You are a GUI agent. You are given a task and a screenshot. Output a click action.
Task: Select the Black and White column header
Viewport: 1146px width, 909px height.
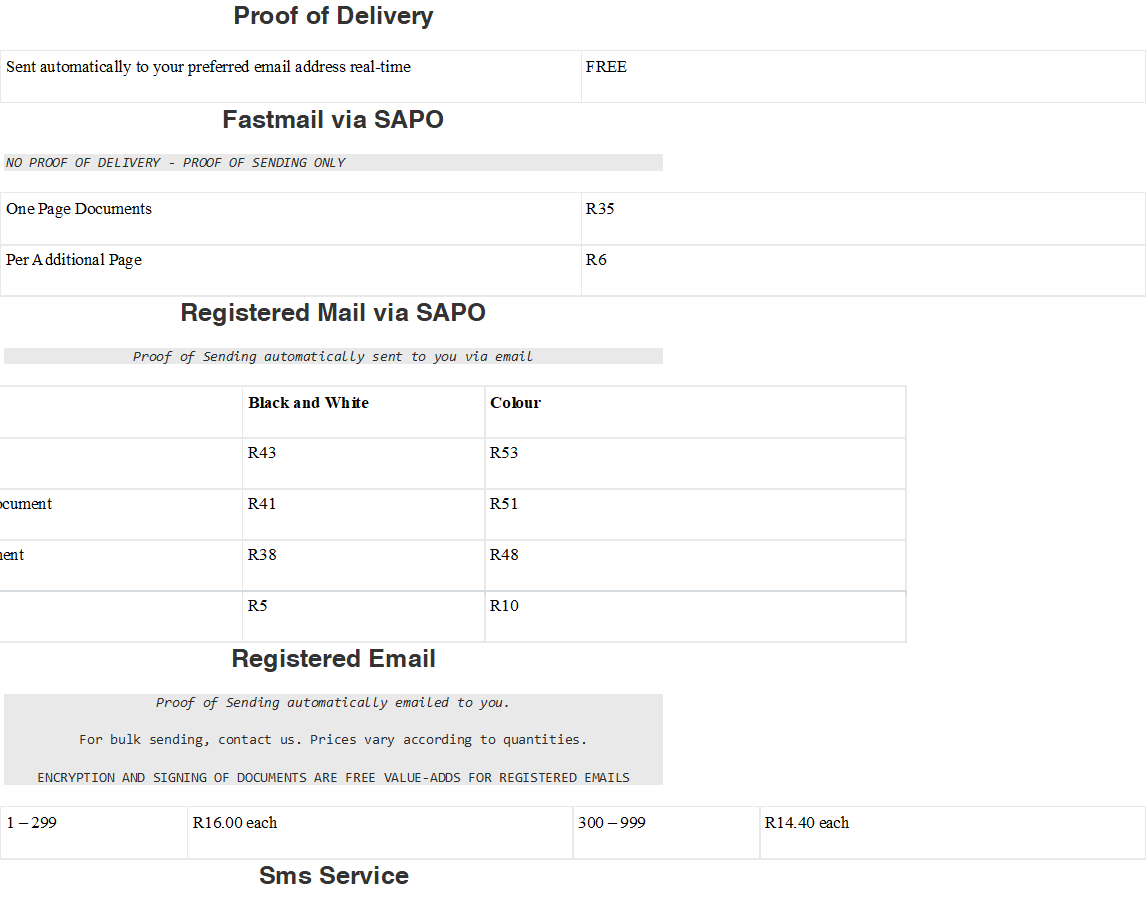308,403
